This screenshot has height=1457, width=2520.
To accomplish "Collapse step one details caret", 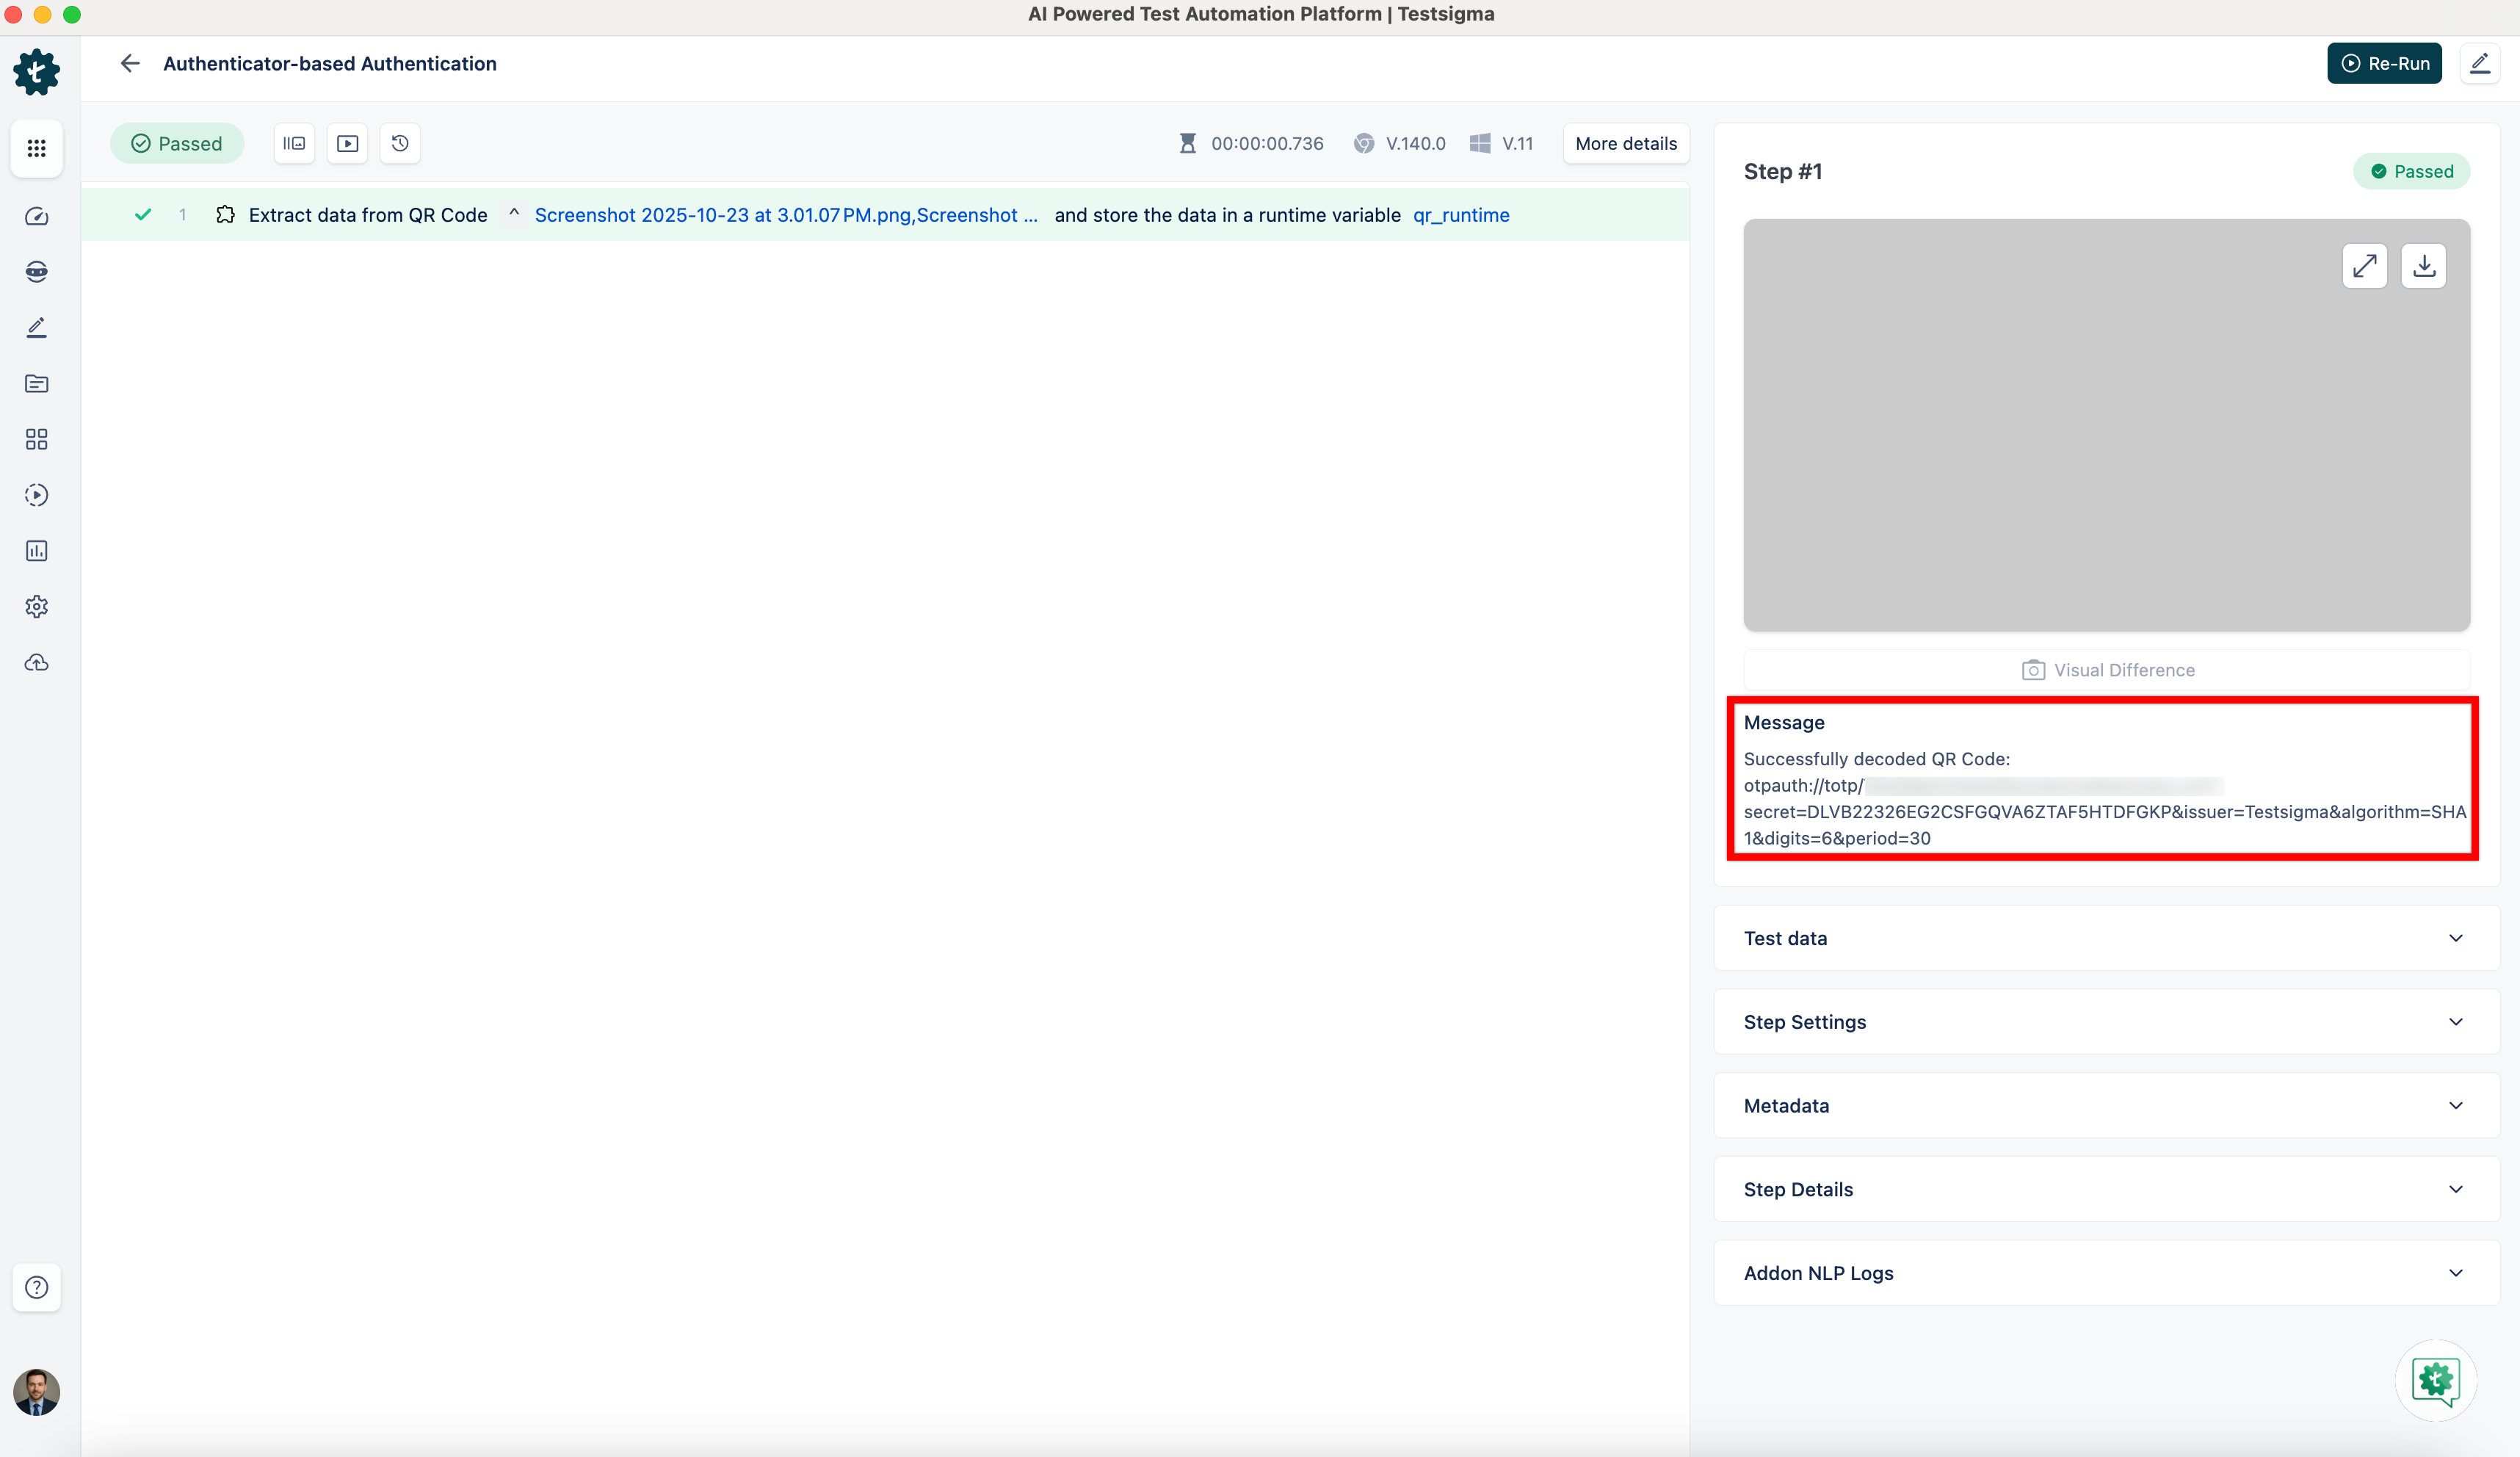I will point(514,214).
